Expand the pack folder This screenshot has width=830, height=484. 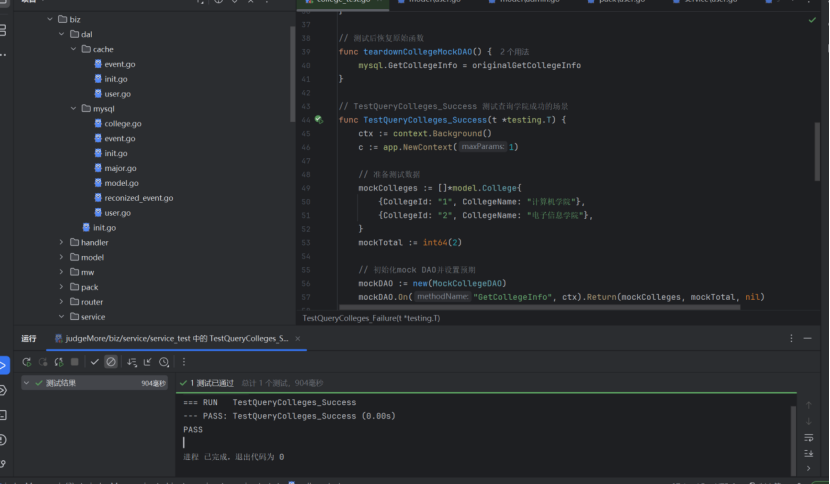61,286
